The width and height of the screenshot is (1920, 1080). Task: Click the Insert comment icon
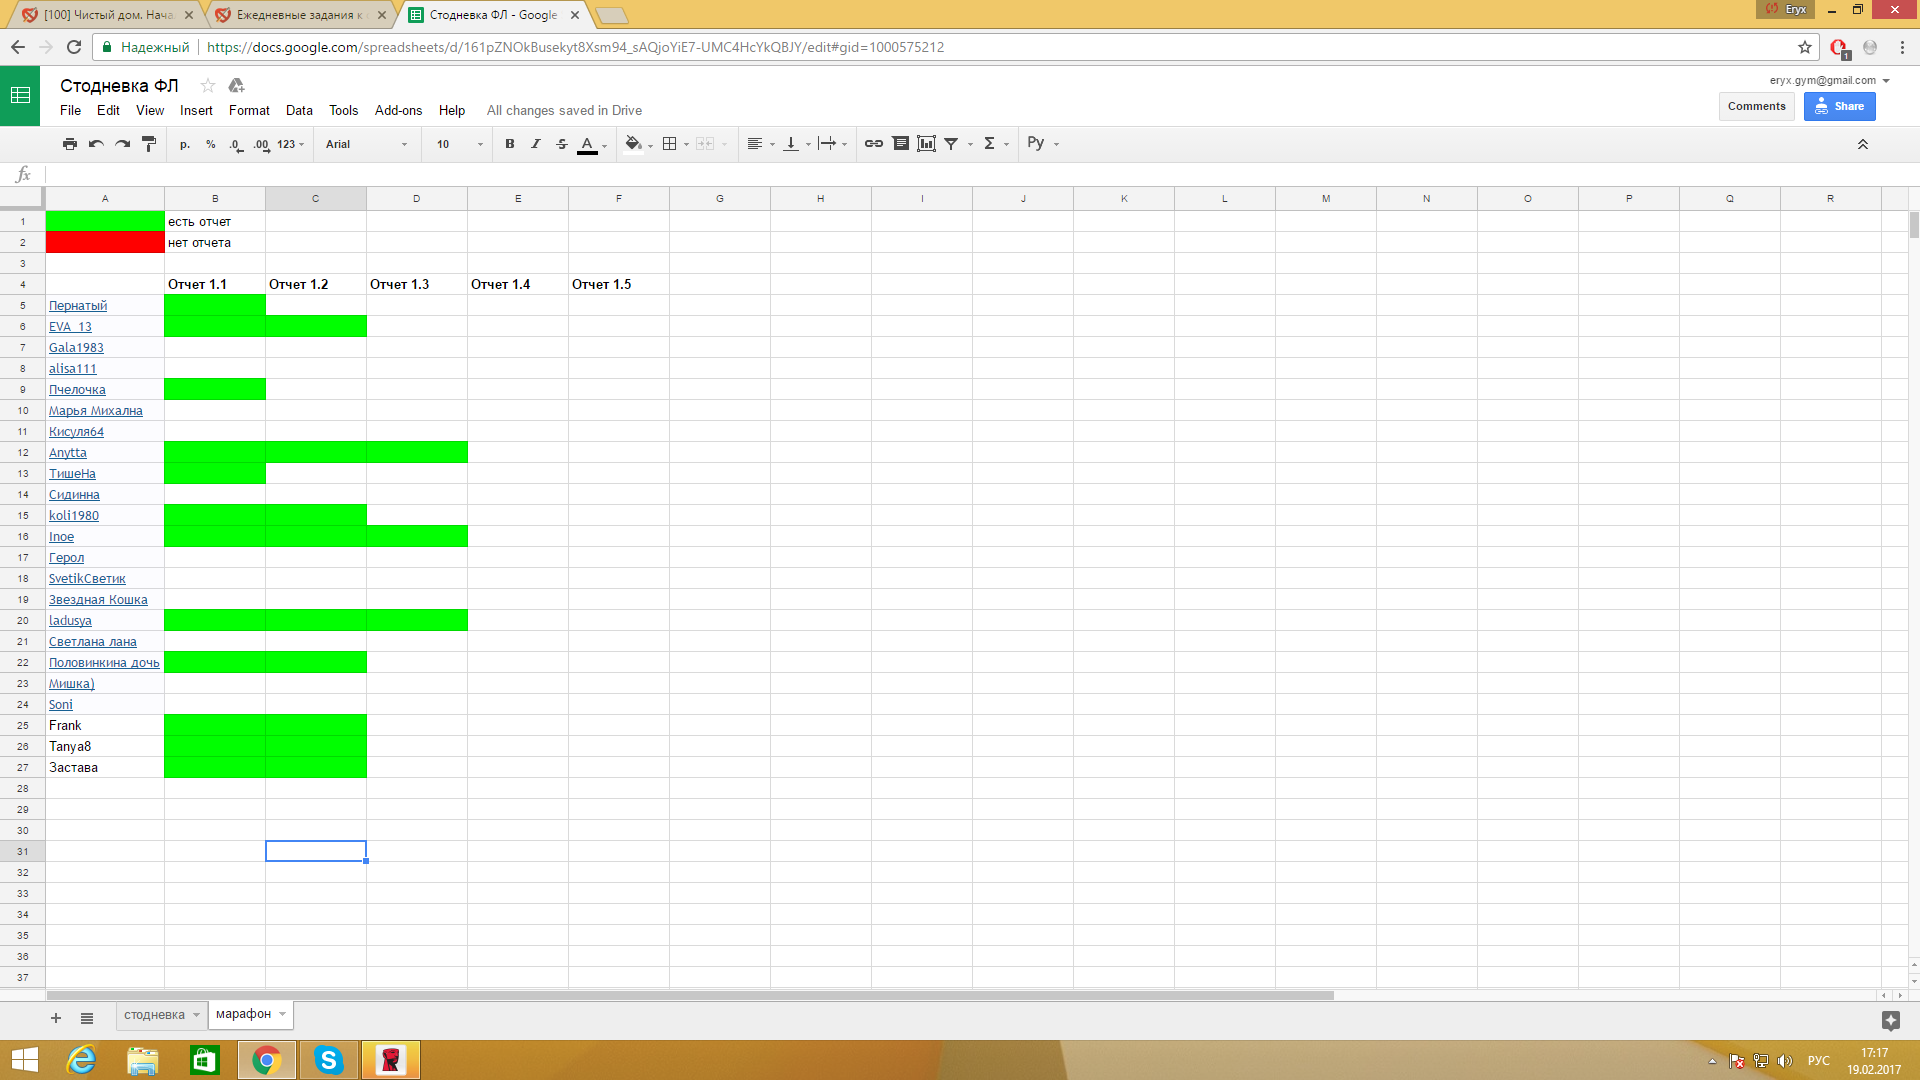coord(900,144)
